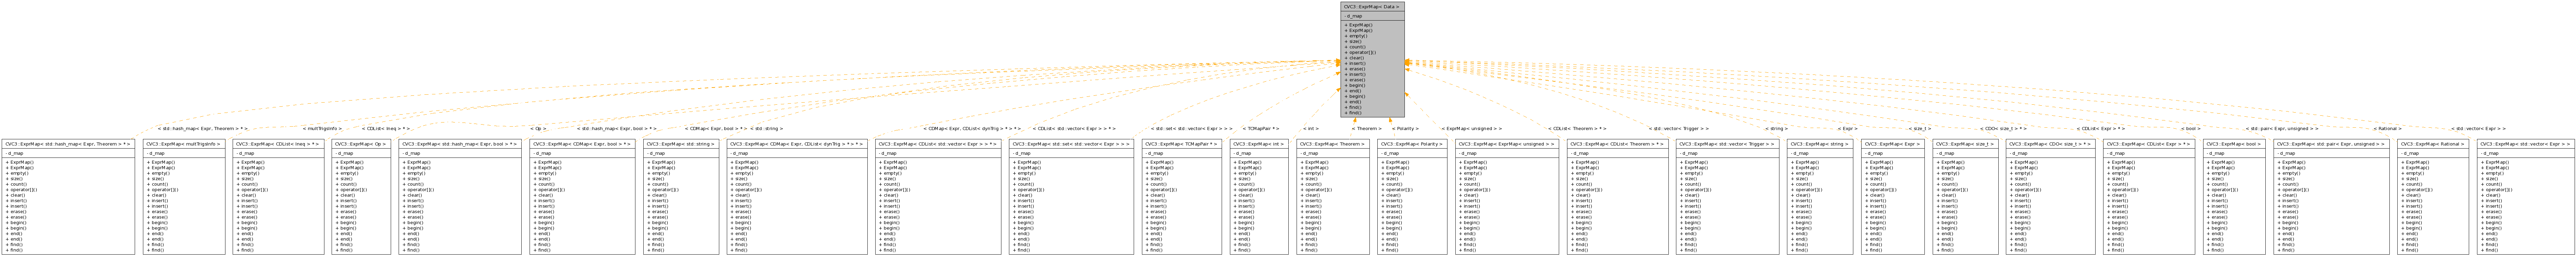Open ExprMap< std::hash_map< Expr, Theorem > * > node
The height and width of the screenshot is (256, 2576).
(68, 144)
